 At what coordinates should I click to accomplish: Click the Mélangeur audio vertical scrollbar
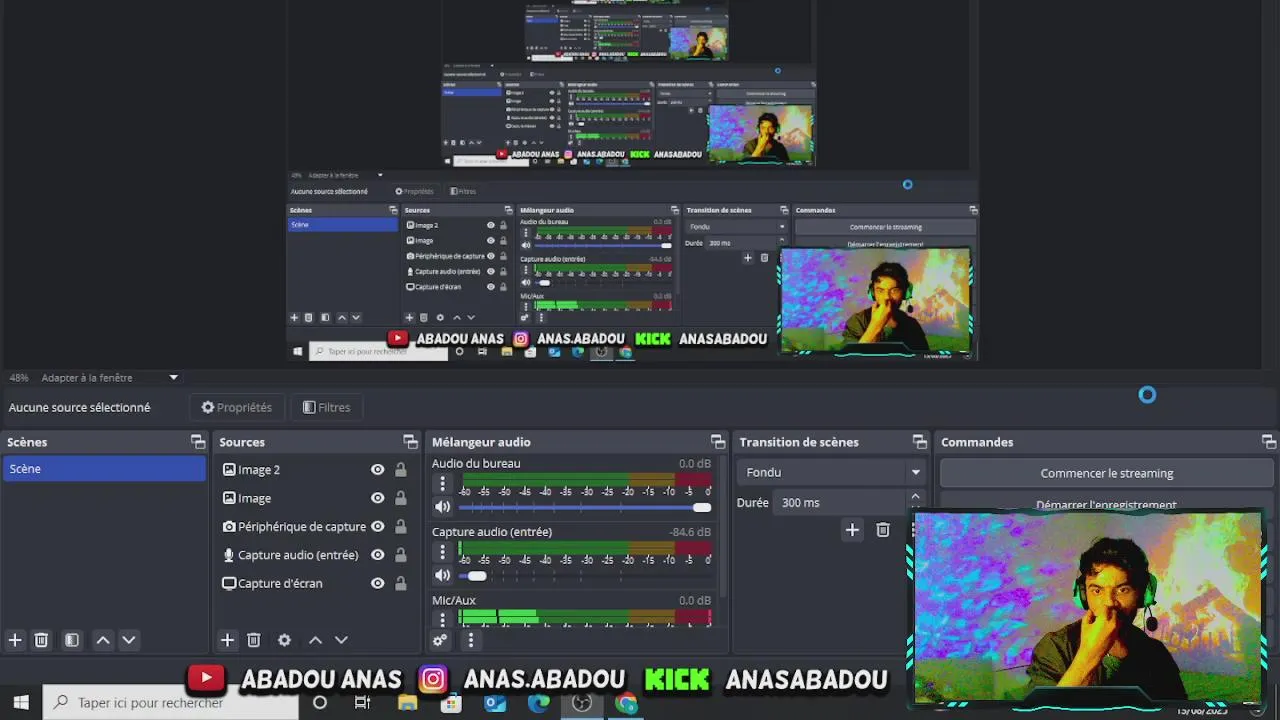point(721,528)
